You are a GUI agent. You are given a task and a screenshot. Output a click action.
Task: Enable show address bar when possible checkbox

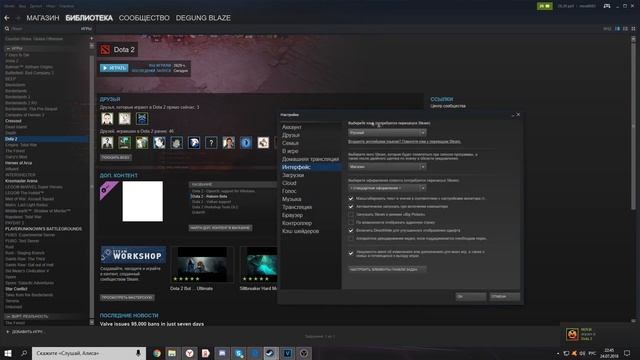[x=351, y=222]
